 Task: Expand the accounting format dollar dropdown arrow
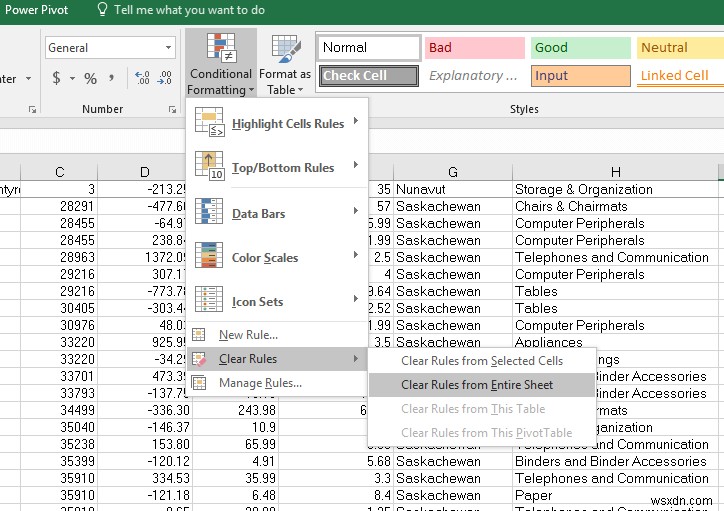pos(72,78)
